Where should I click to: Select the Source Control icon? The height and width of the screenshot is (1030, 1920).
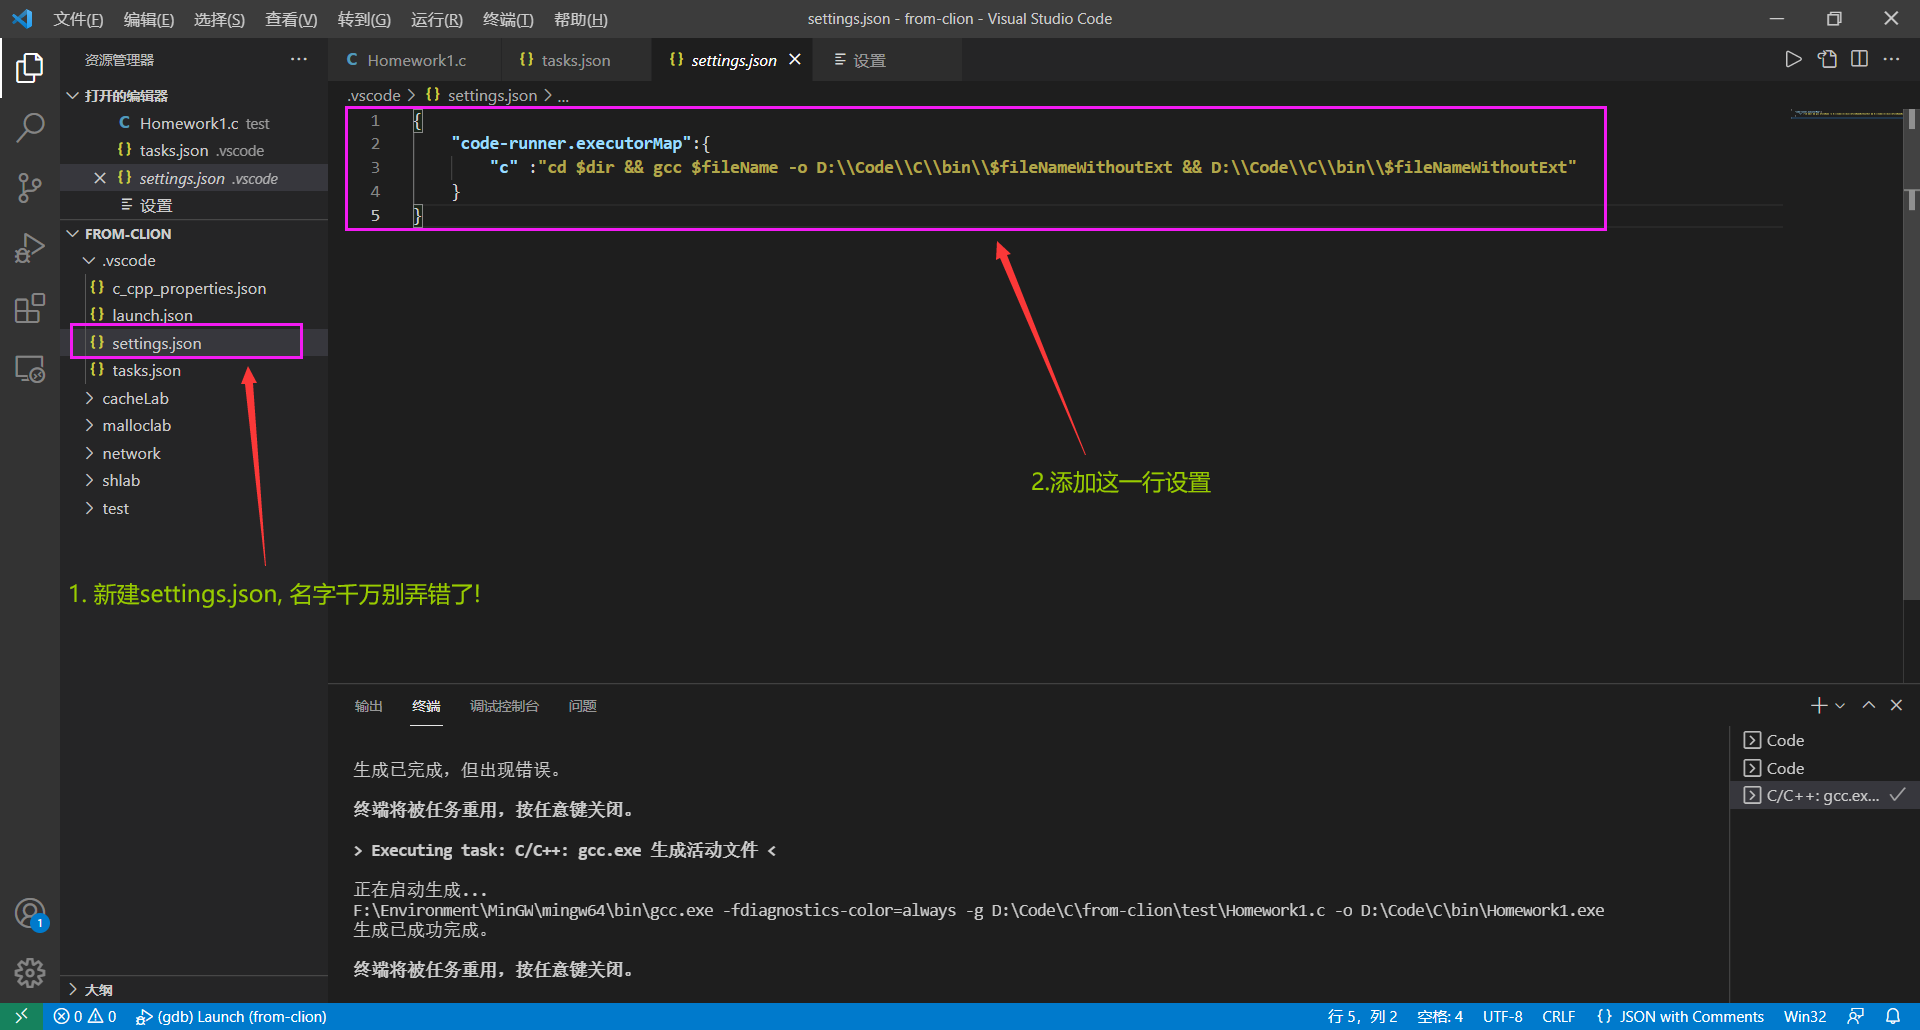(29, 187)
